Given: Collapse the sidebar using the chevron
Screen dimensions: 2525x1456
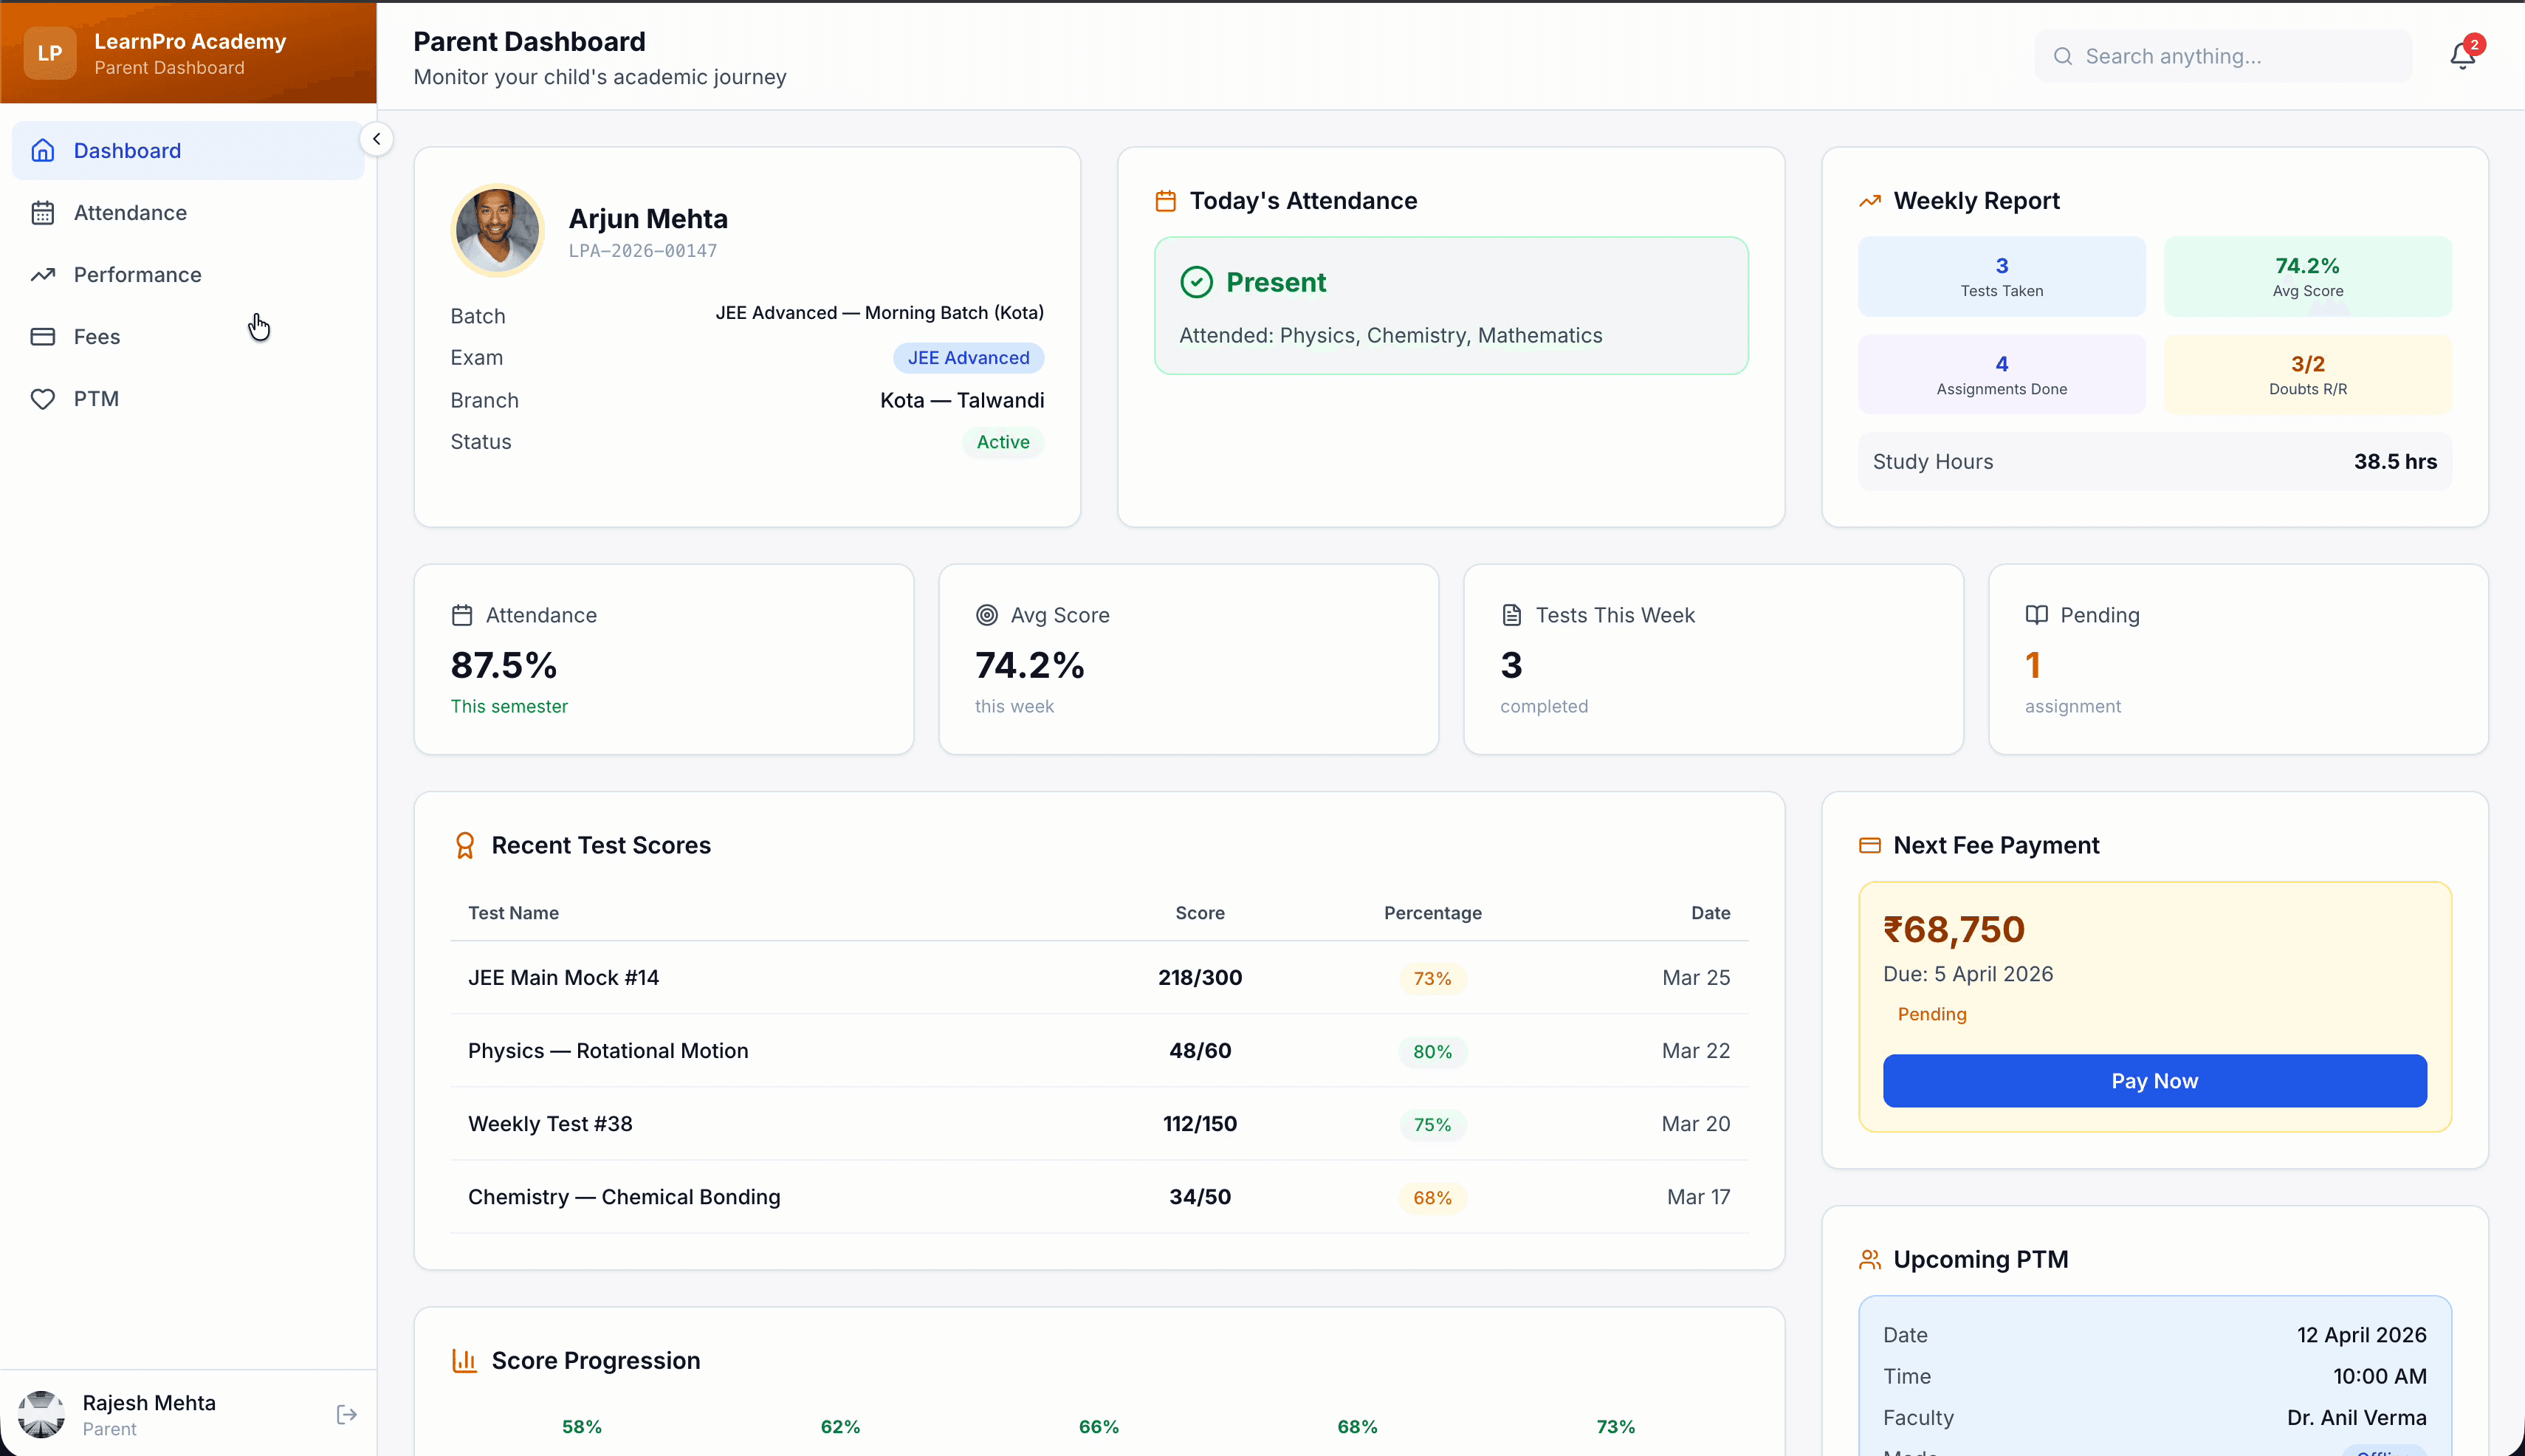Looking at the screenshot, I should 377,138.
